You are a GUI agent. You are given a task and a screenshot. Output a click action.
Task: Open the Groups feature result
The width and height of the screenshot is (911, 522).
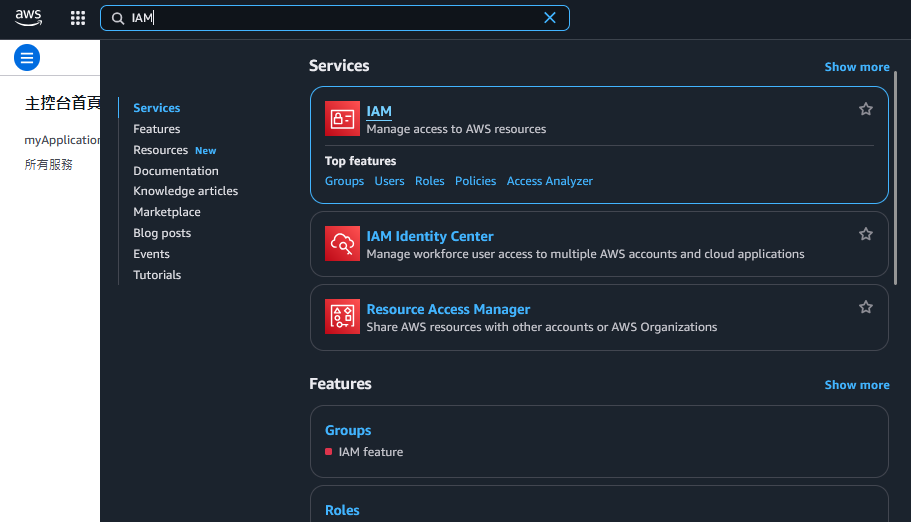pos(347,430)
